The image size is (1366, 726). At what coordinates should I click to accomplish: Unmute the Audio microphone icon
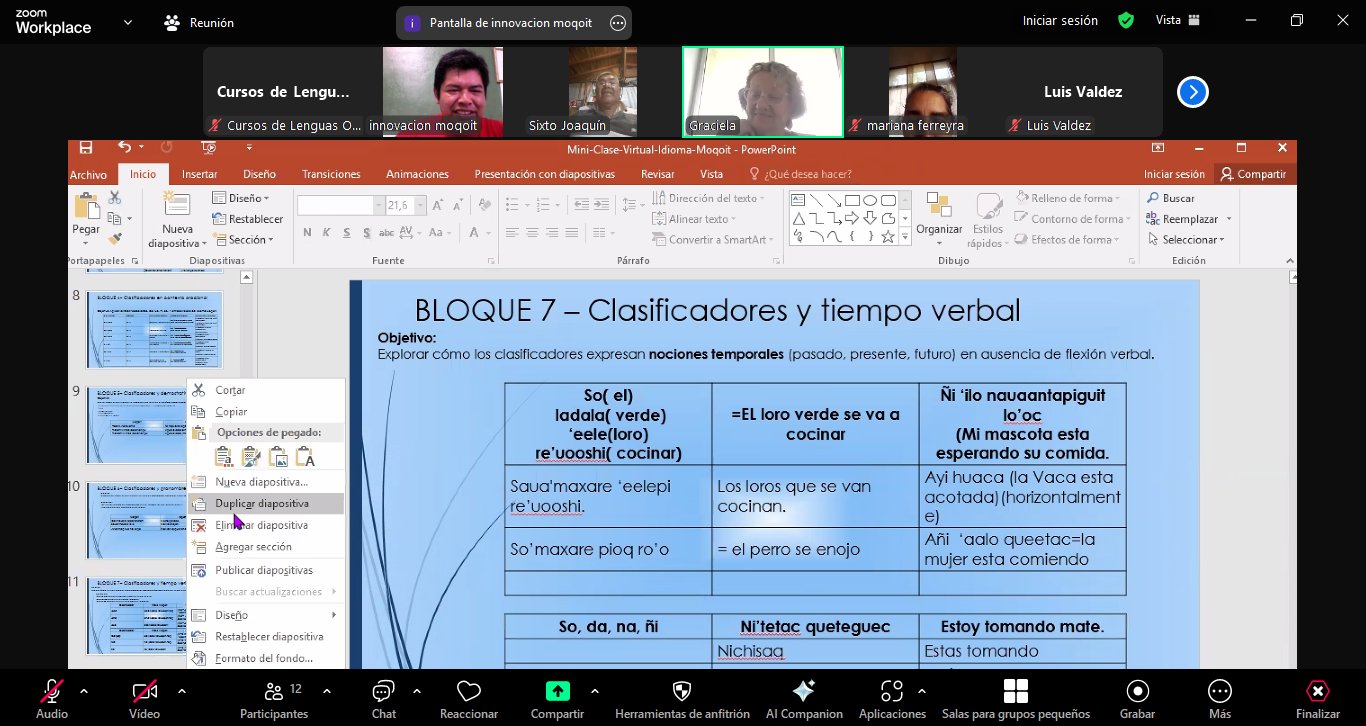[x=51, y=692]
